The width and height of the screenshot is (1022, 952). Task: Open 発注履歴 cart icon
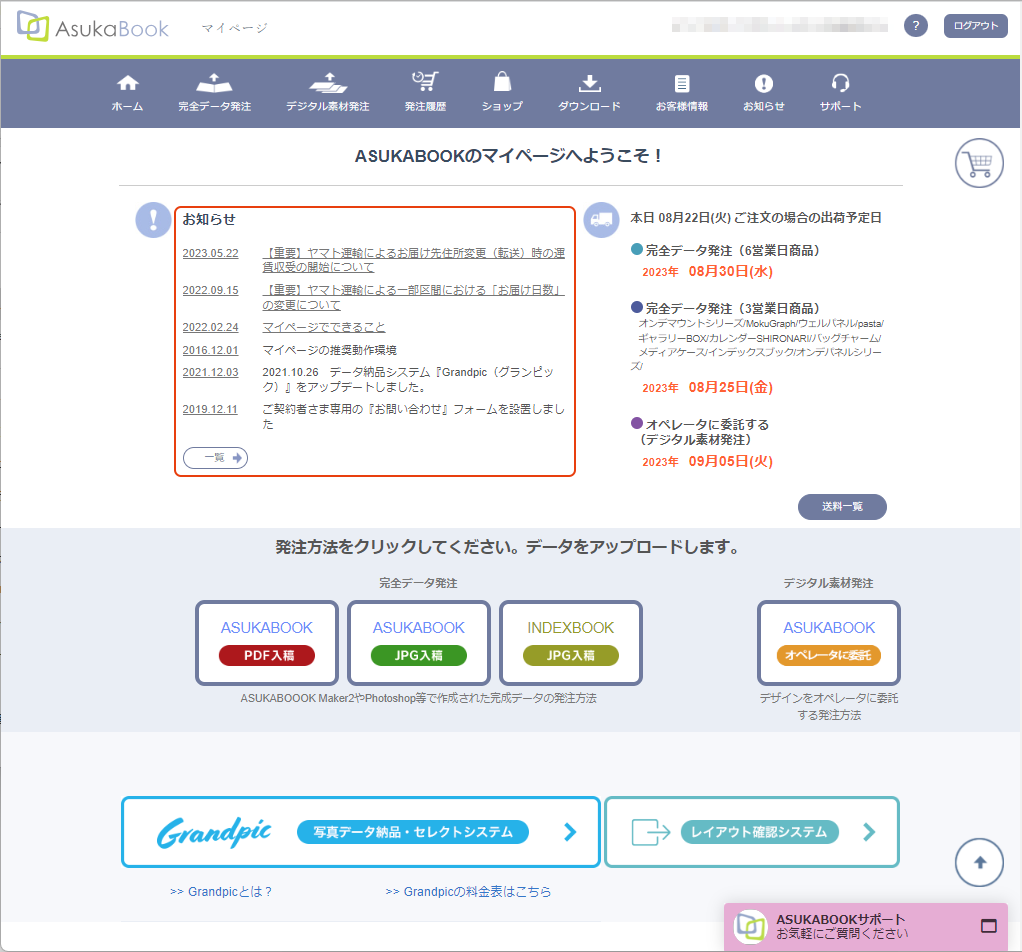click(425, 84)
